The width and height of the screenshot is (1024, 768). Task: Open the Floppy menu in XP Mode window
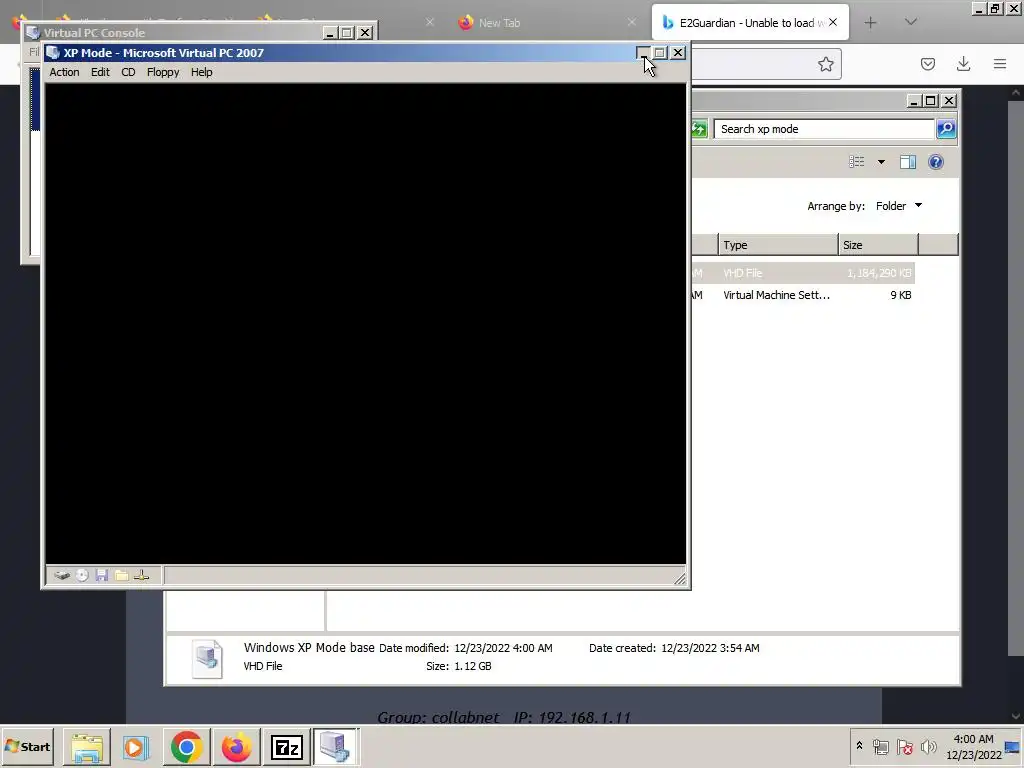coord(163,72)
